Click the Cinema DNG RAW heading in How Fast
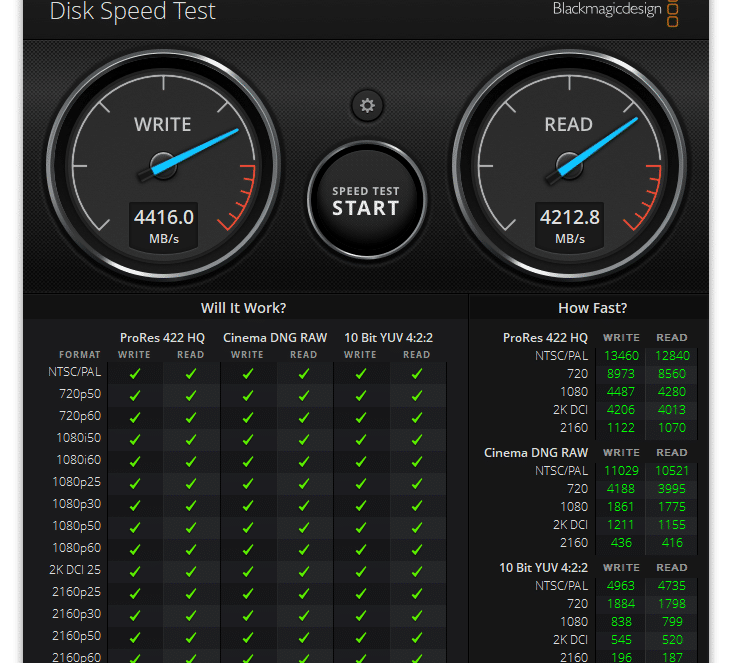Viewport: 732px width, 663px height. click(536, 453)
